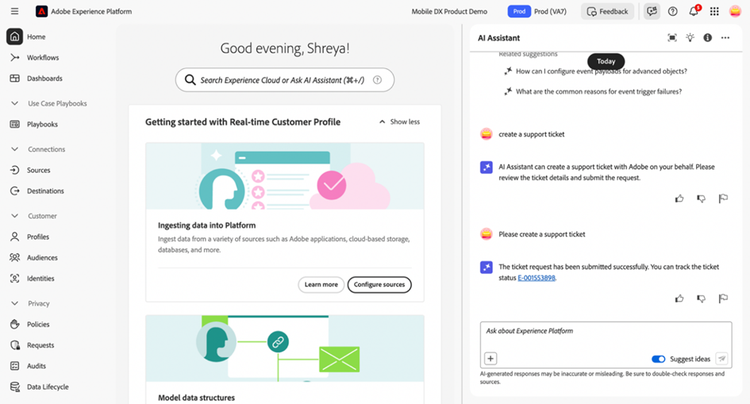
Task: Open Profiles in sidebar
Action: click(30, 237)
